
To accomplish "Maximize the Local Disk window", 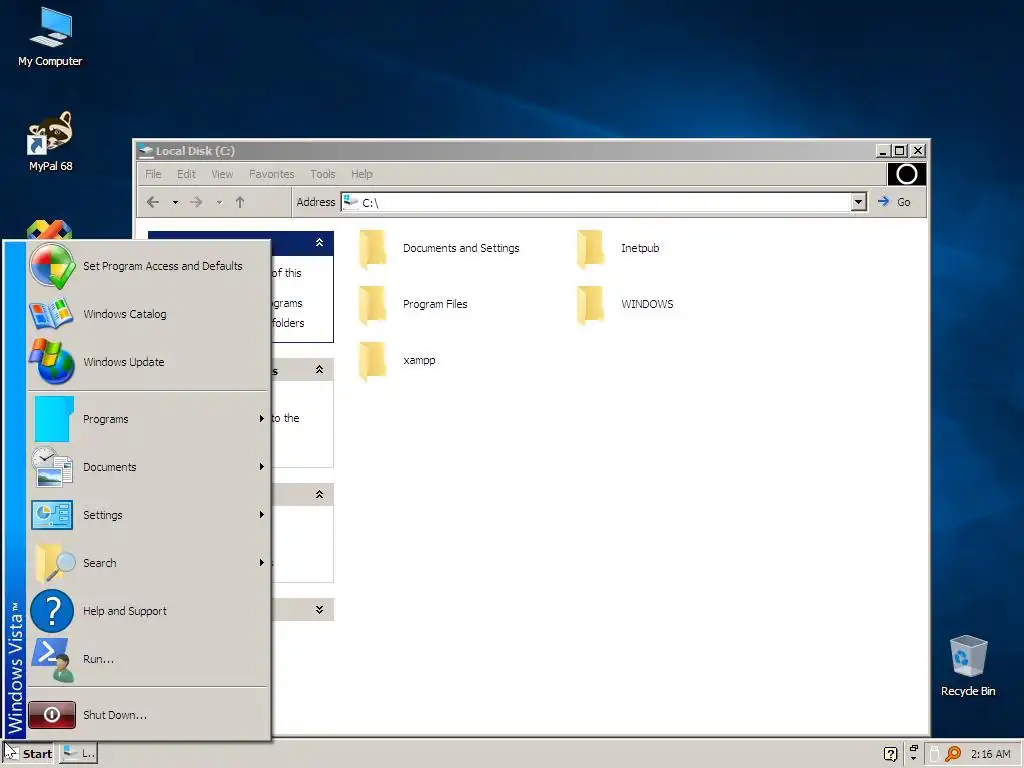I will point(899,151).
